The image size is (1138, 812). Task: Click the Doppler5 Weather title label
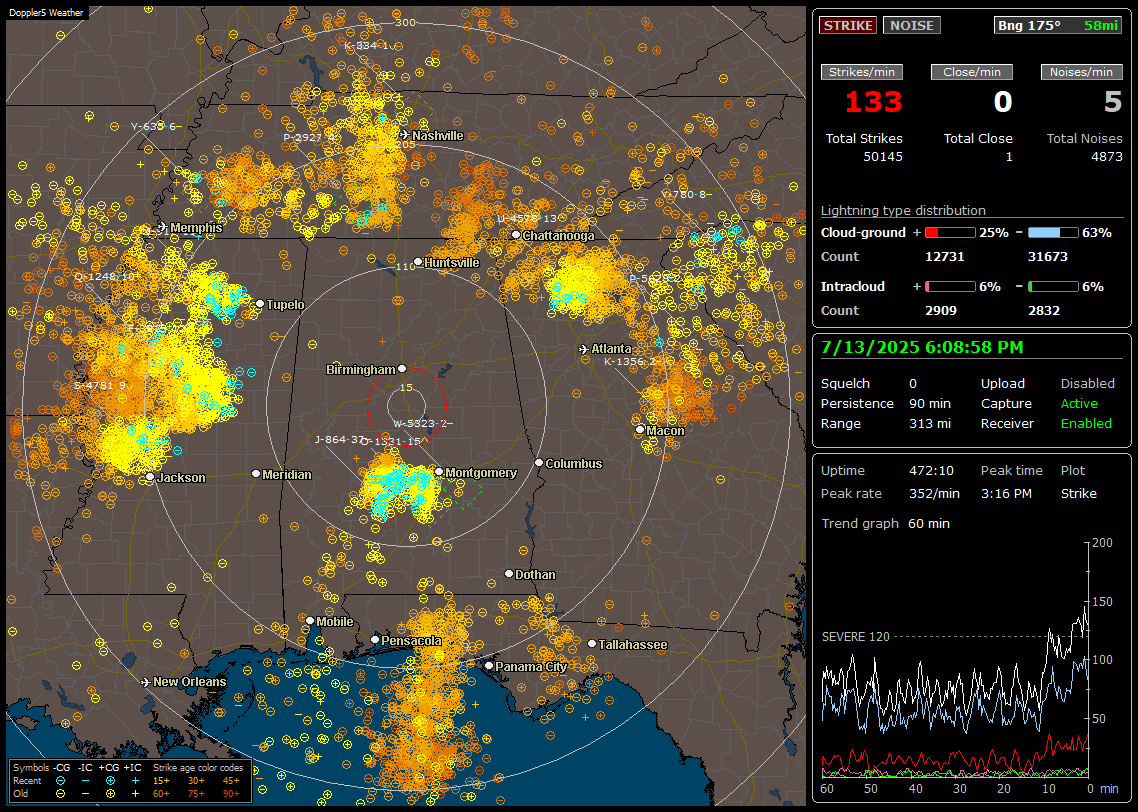(x=46, y=13)
